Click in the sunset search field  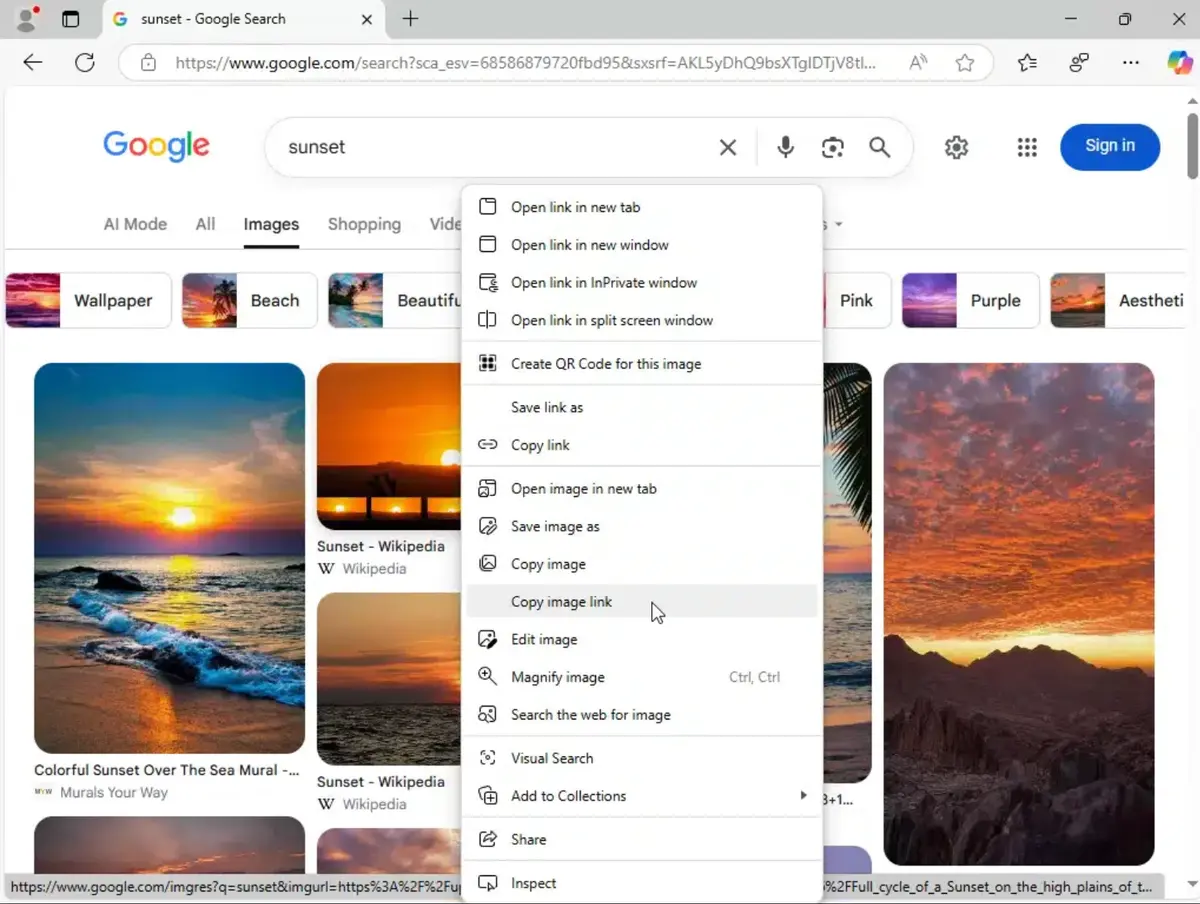(x=495, y=147)
